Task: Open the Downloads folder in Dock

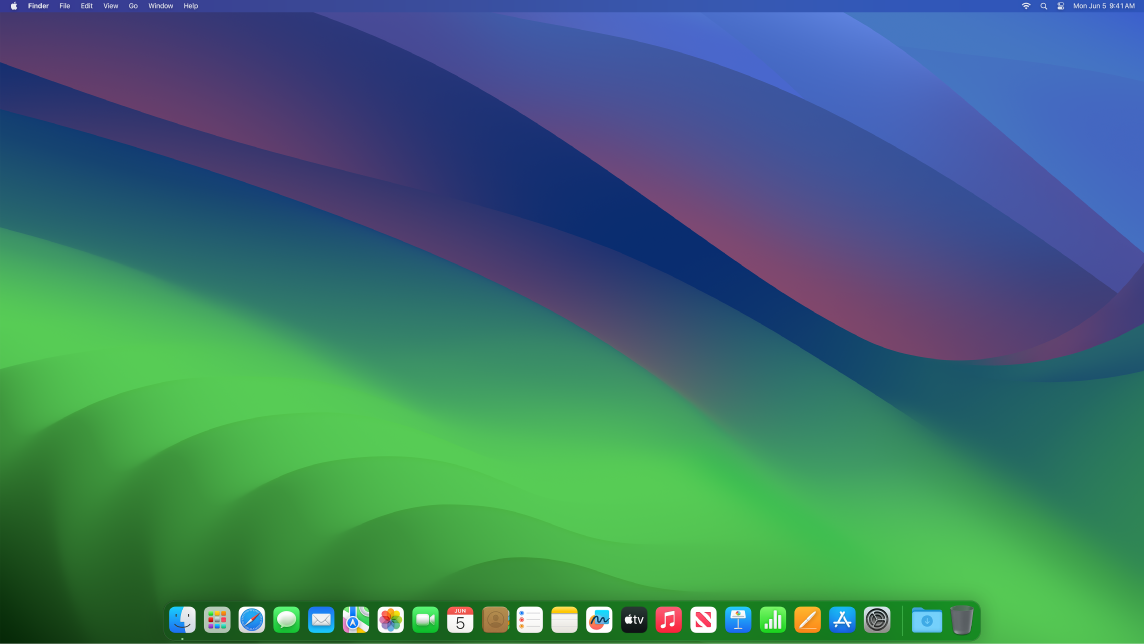Action: click(925, 620)
